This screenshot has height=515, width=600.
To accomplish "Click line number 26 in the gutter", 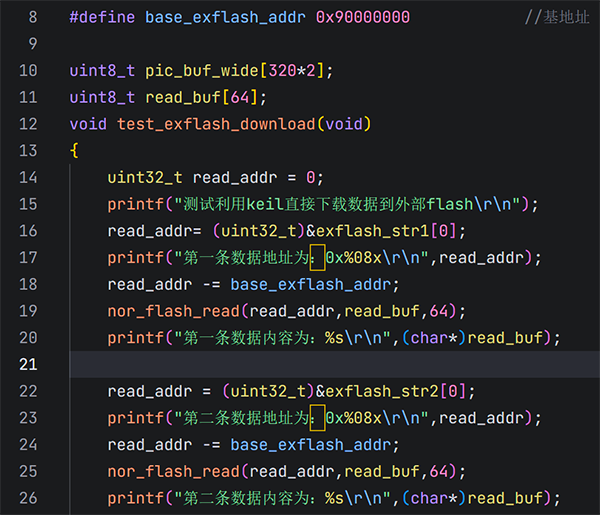I will 28,497.
